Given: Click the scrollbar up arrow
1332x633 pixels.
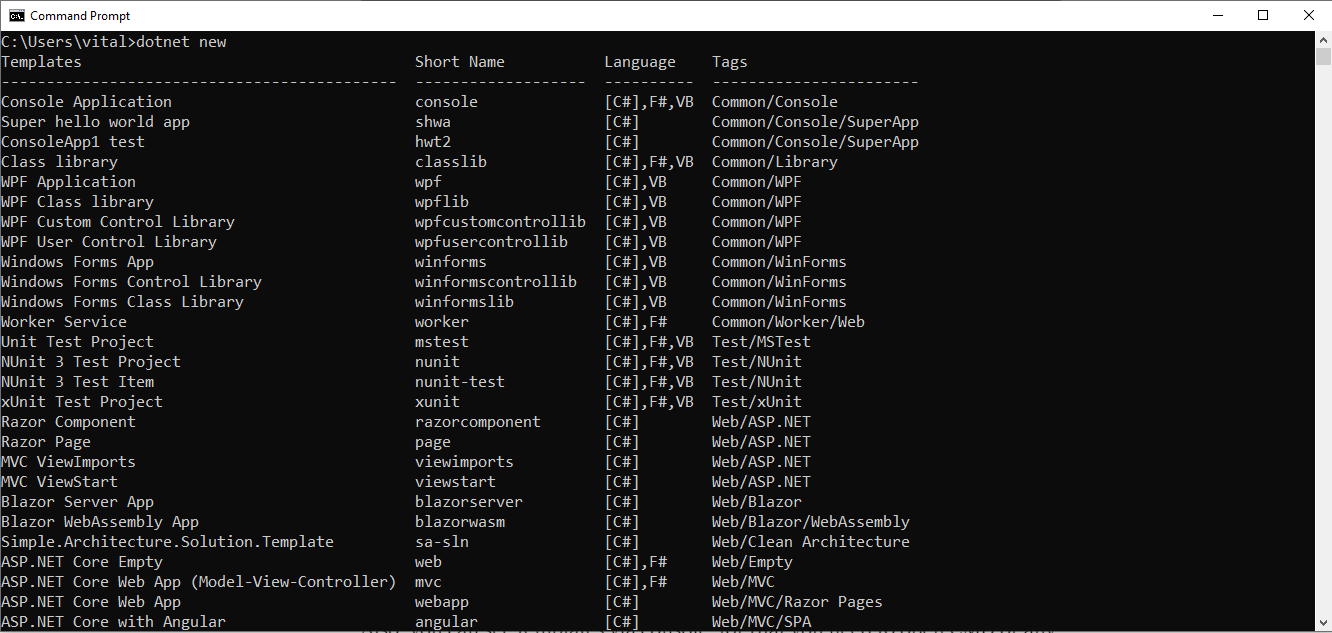Looking at the screenshot, I should (x=1323, y=40).
